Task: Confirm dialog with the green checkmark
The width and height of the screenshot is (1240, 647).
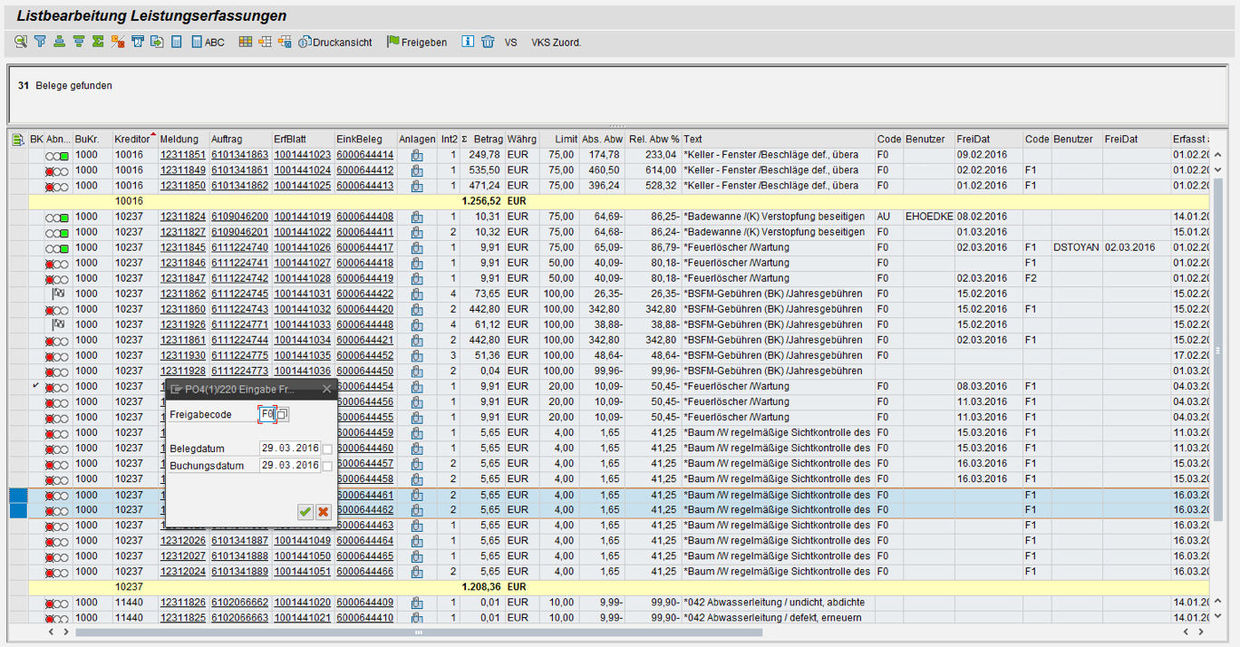Action: click(305, 511)
